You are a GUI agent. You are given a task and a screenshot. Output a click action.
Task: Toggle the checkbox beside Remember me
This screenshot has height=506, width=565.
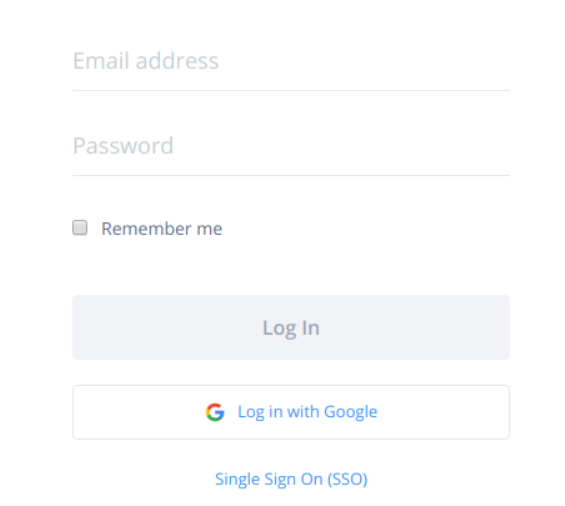[80, 228]
